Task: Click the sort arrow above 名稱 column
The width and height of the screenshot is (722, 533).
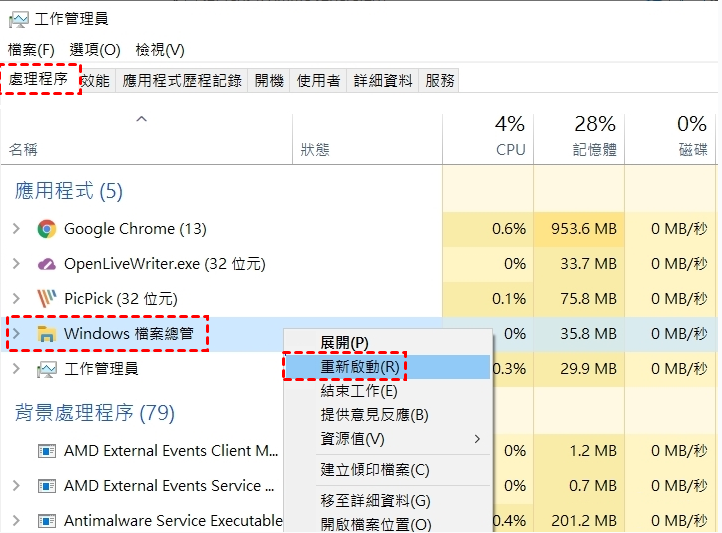Action: coord(141,119)
